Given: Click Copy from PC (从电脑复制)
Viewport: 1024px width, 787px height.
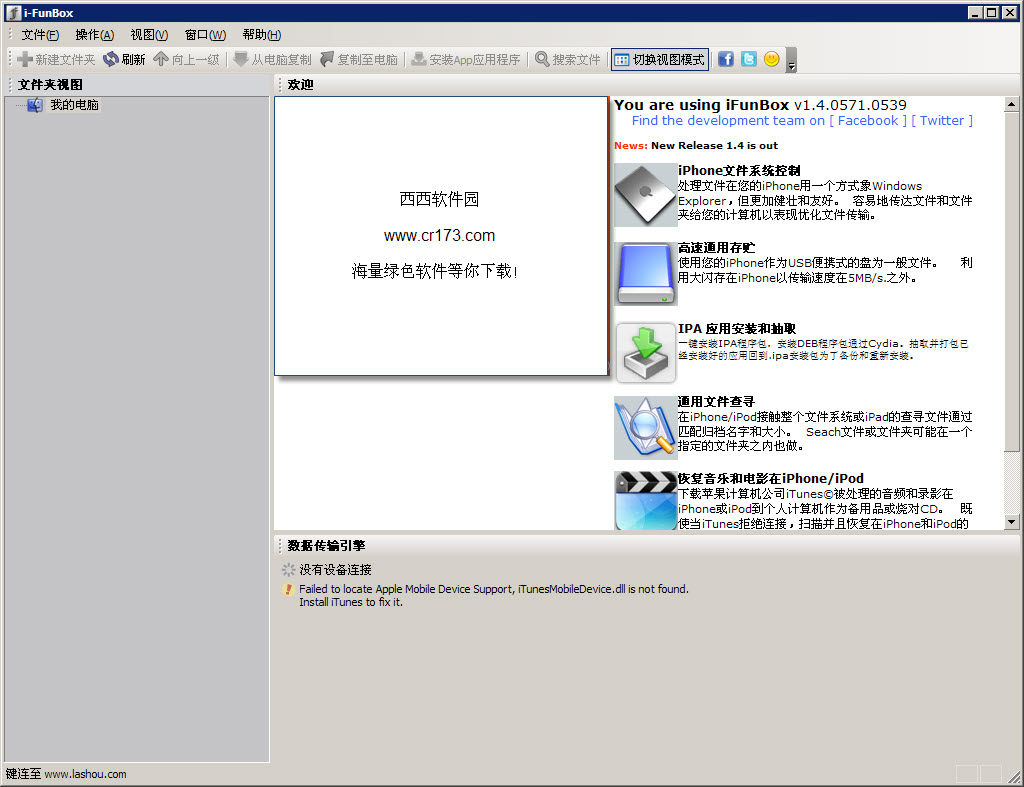Looking at the screenshot, I should (273, 59).
